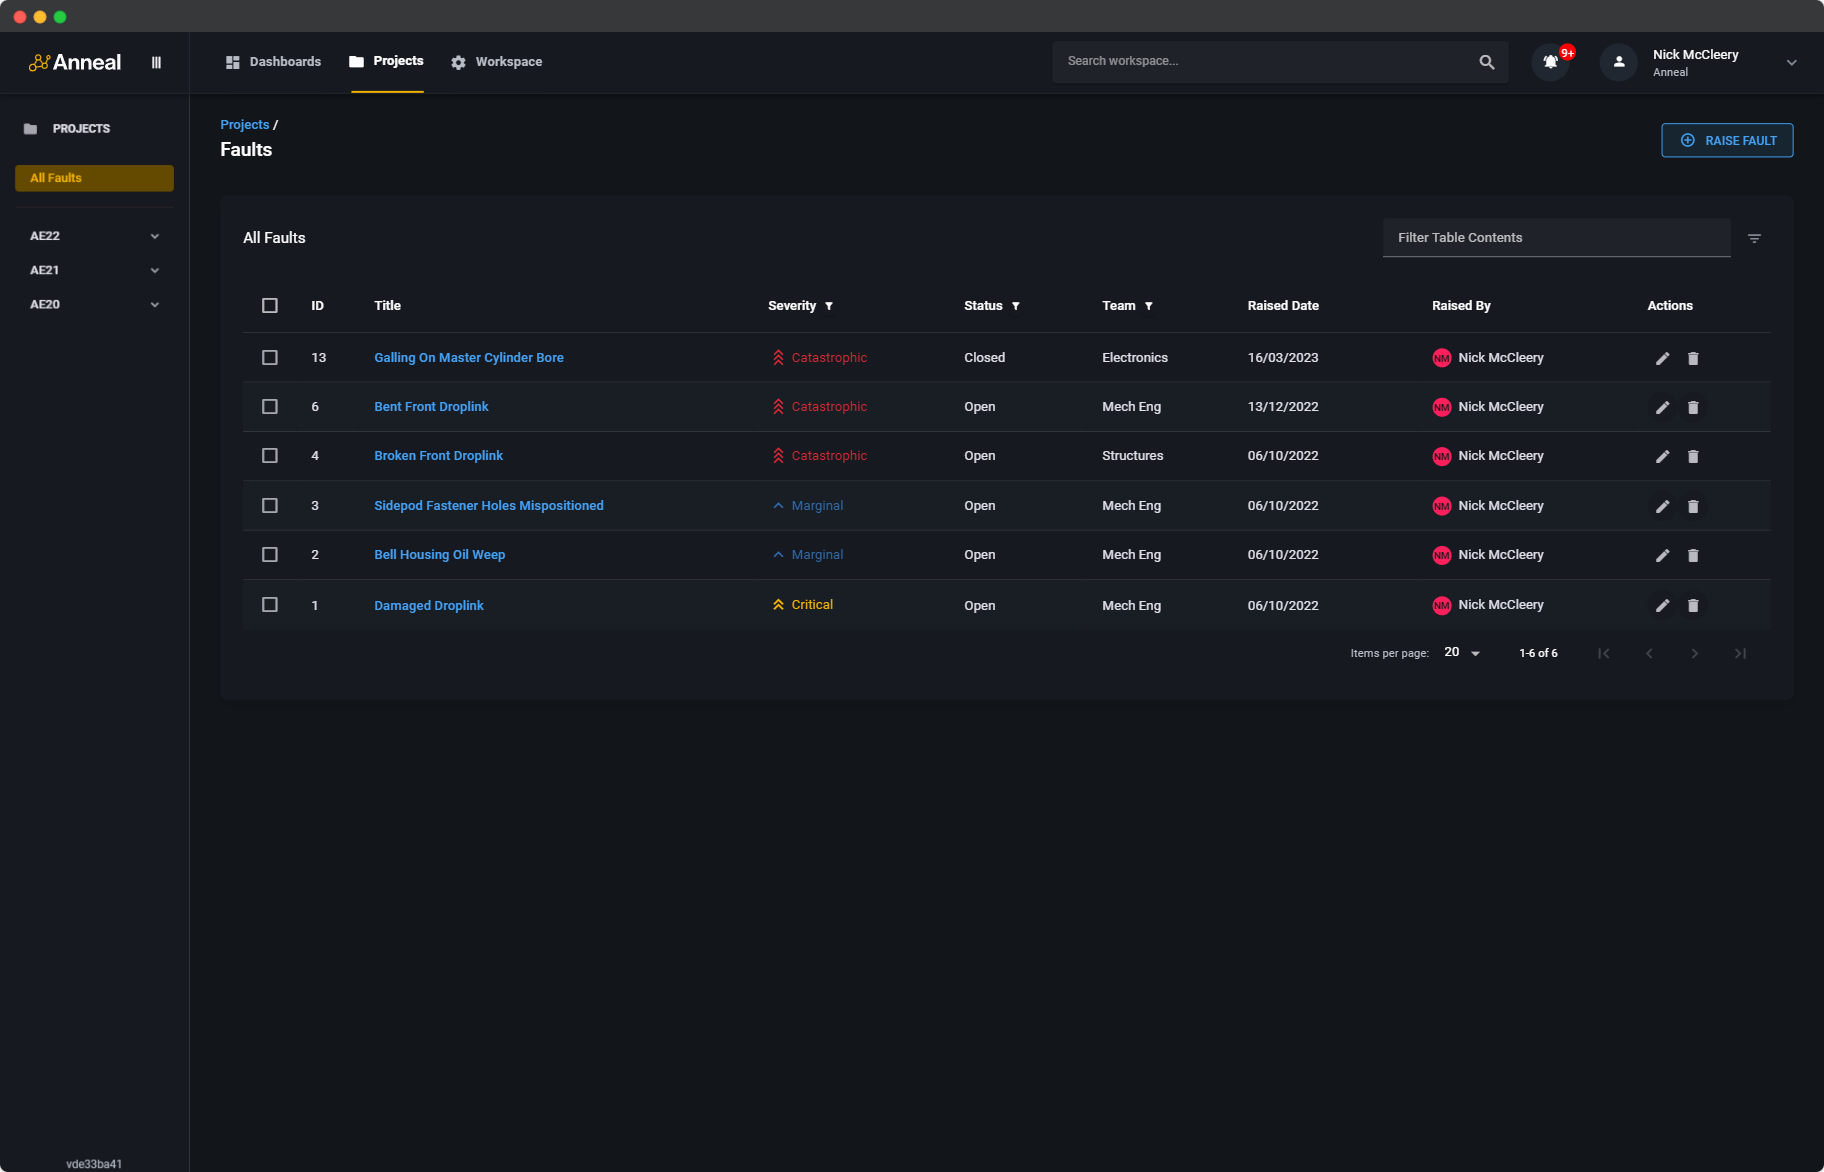
Task: Delete the Bell Housing Oil Weep fault
Action: coord(1693,555)
